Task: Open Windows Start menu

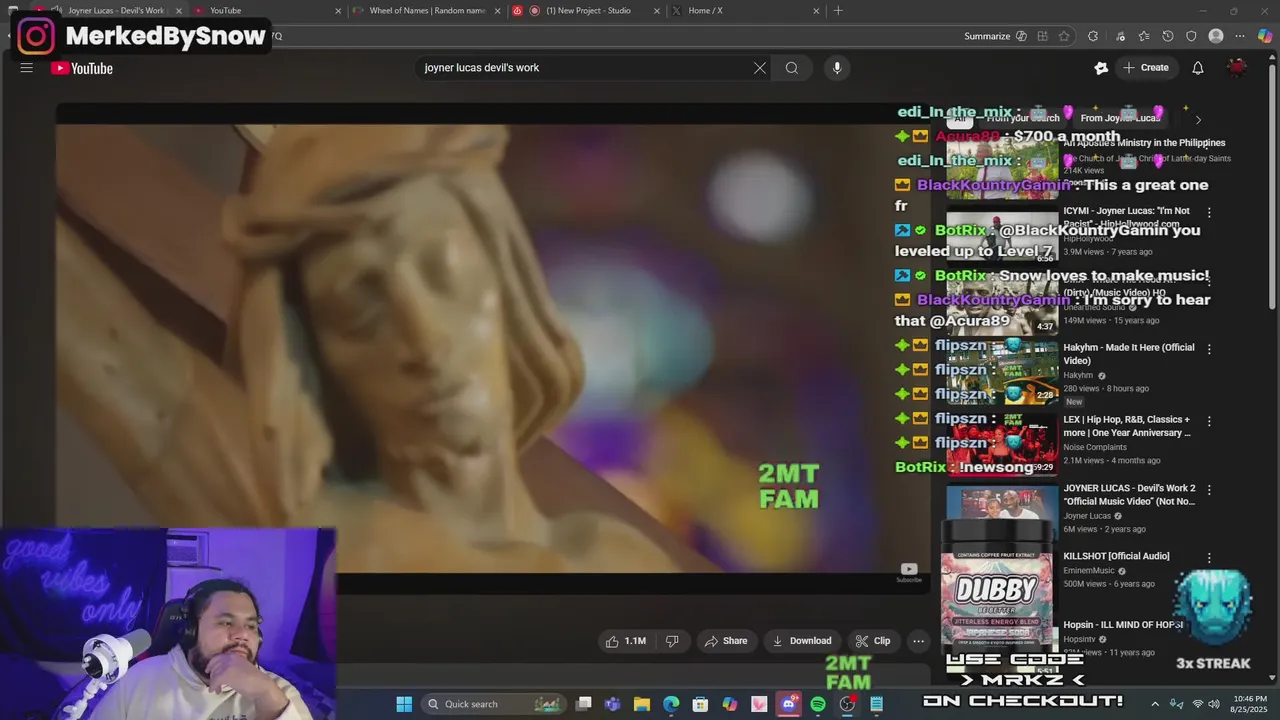Action: 404,704
